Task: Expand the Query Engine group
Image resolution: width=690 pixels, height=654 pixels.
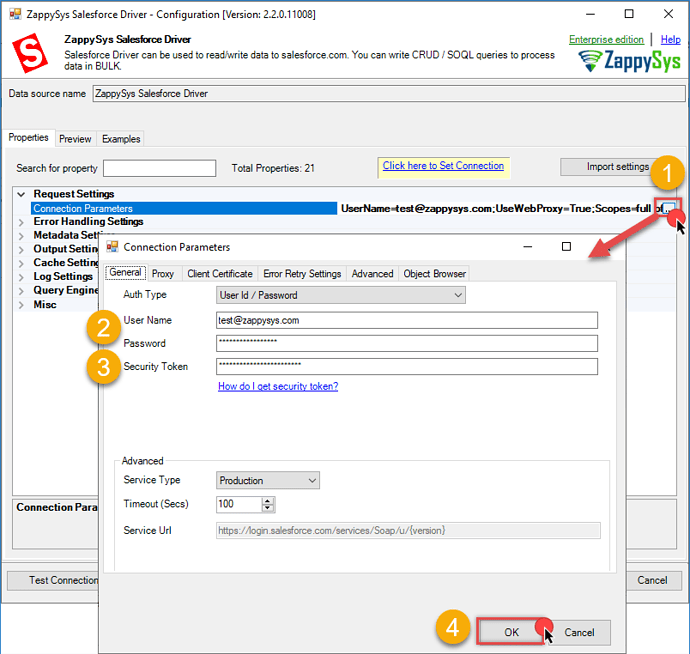Action: [21, 291]
